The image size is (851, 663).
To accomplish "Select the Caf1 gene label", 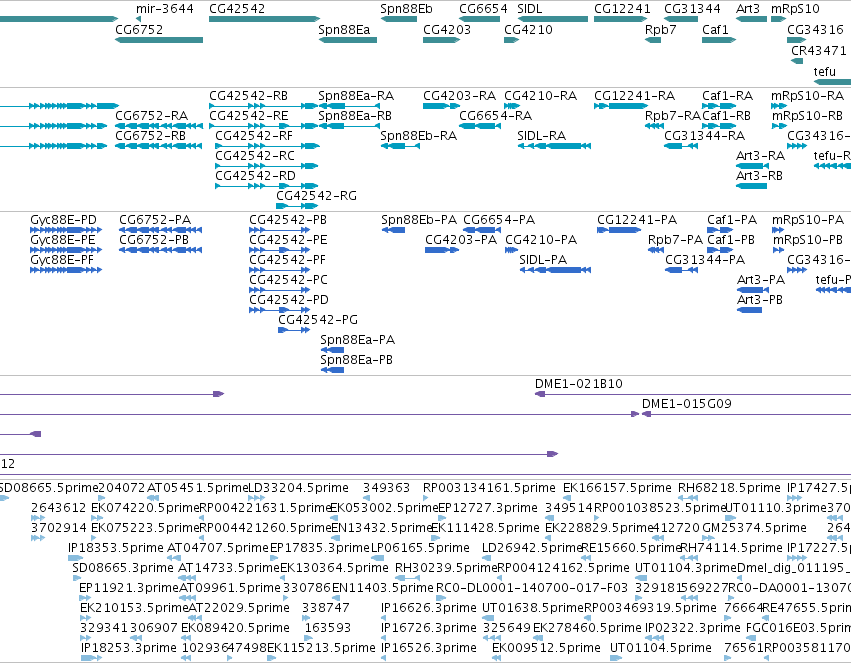I will click(715, 29).
